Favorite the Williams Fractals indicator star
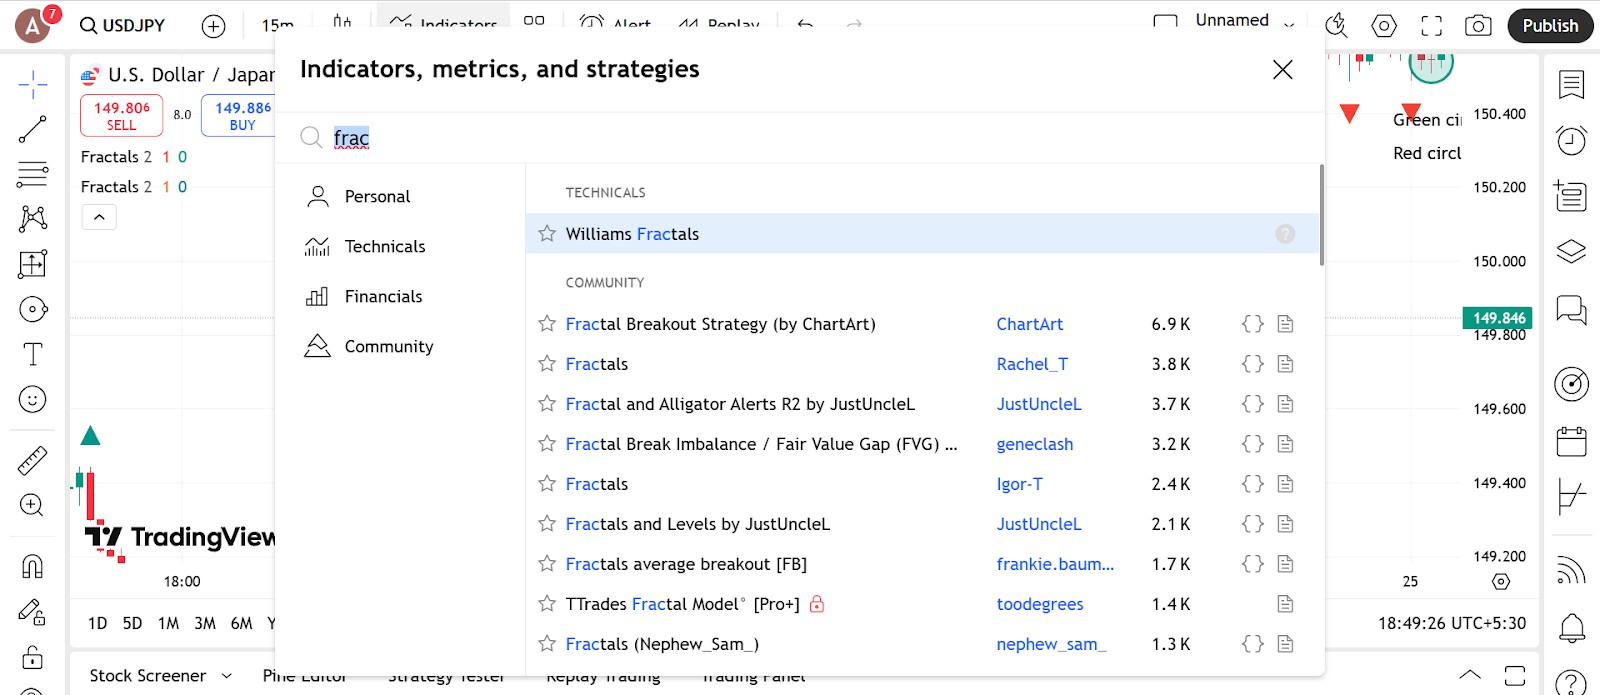Viewport: 1600px width, 695px height. (x=547, y=233)
